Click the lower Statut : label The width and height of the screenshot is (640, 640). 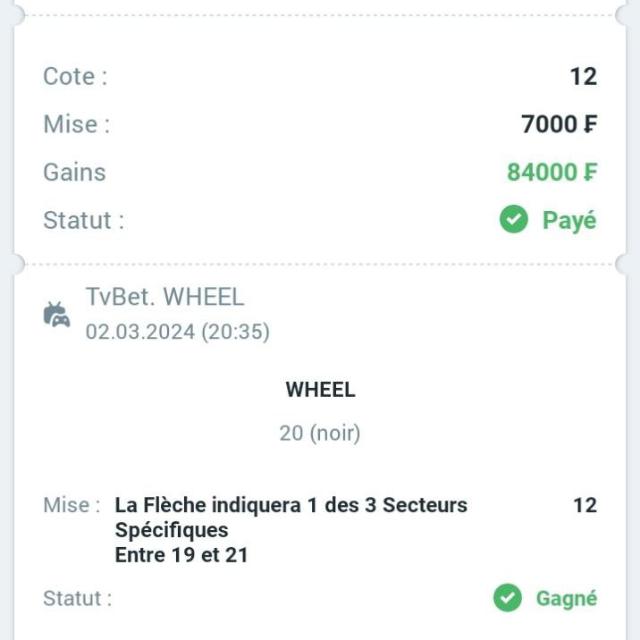coord(78,598)
